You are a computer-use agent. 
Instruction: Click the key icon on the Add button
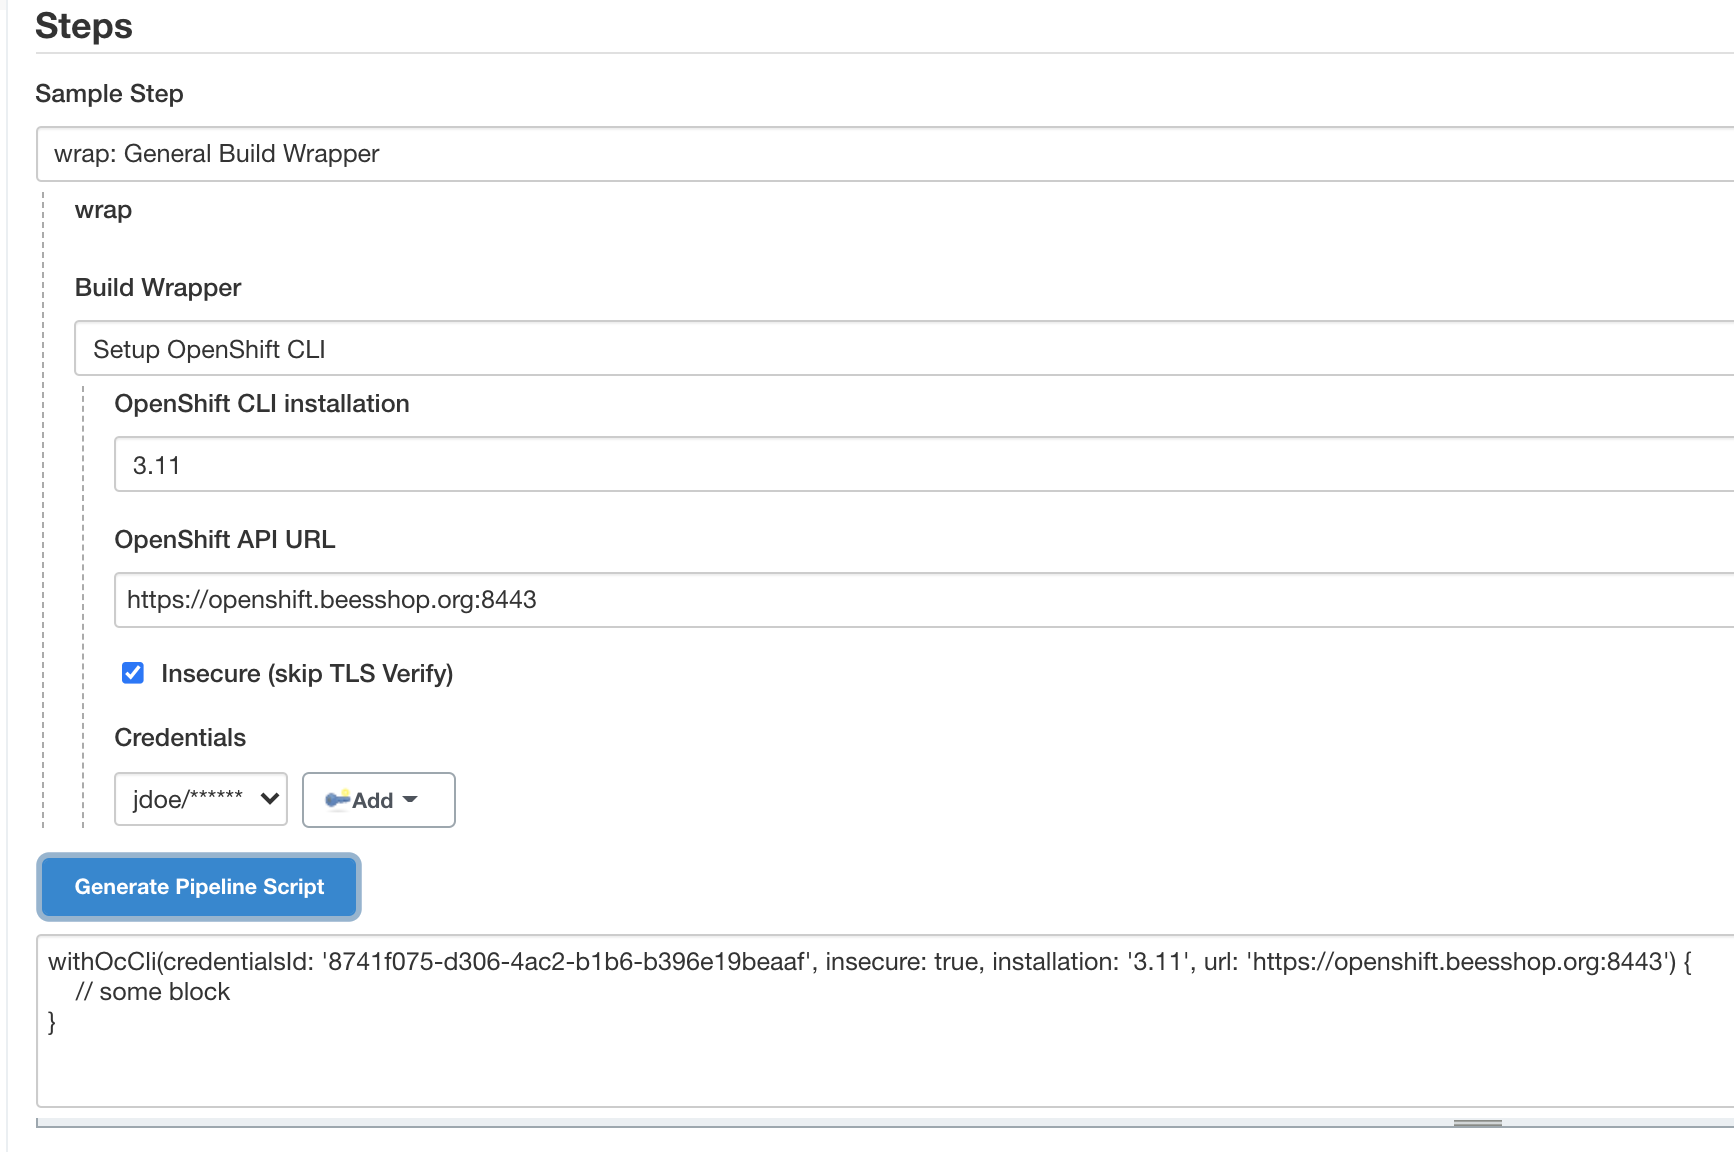338,799
